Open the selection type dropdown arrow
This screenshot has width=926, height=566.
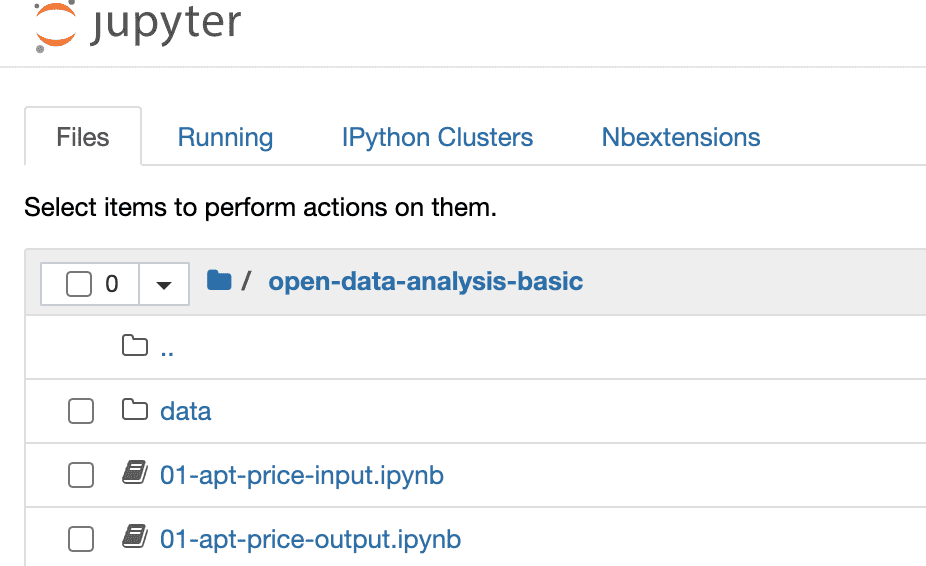[x=164, y=284]
